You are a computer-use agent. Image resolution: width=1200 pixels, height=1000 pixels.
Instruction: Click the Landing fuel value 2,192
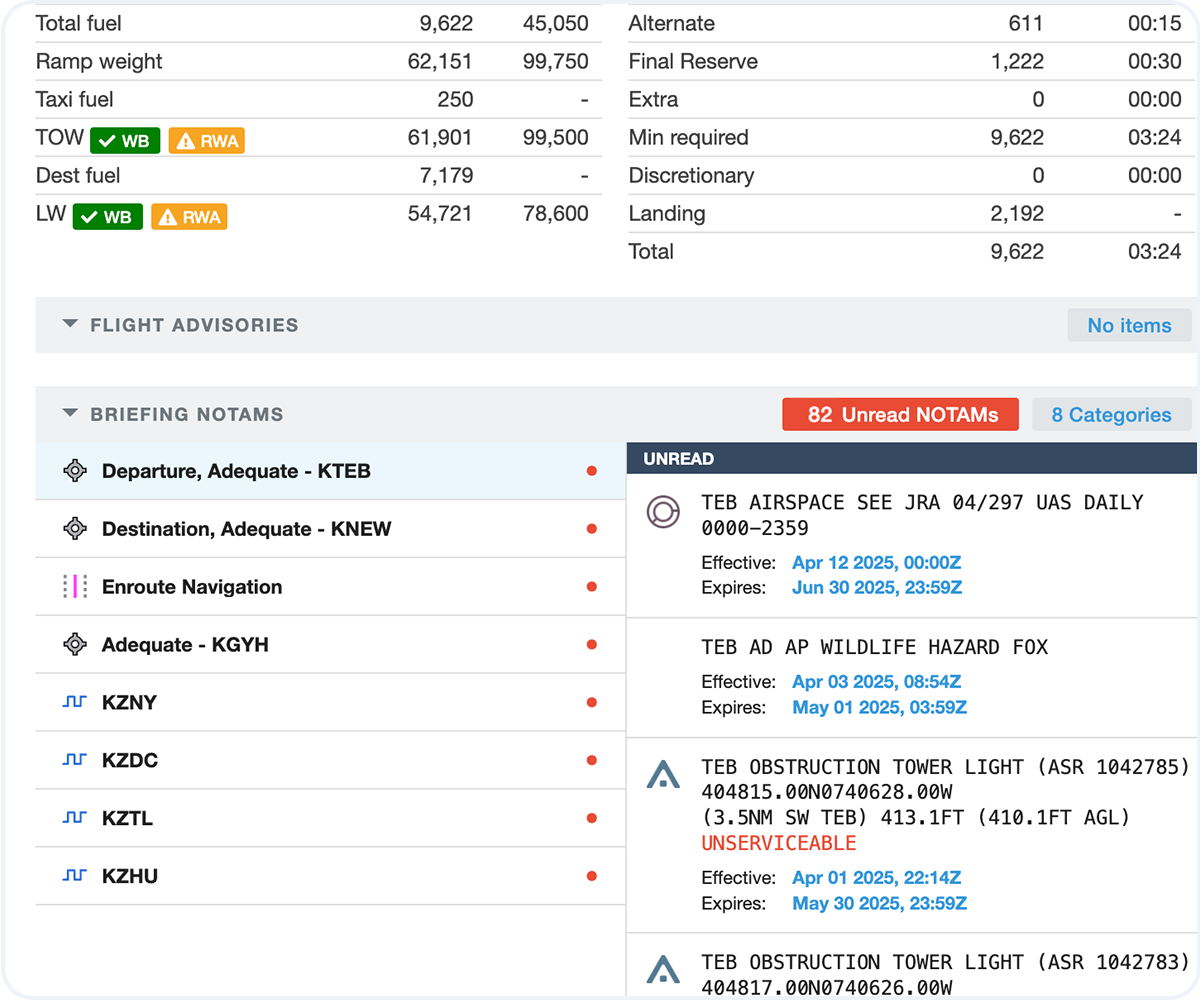pyautogui.click(x=1017, y=213)
